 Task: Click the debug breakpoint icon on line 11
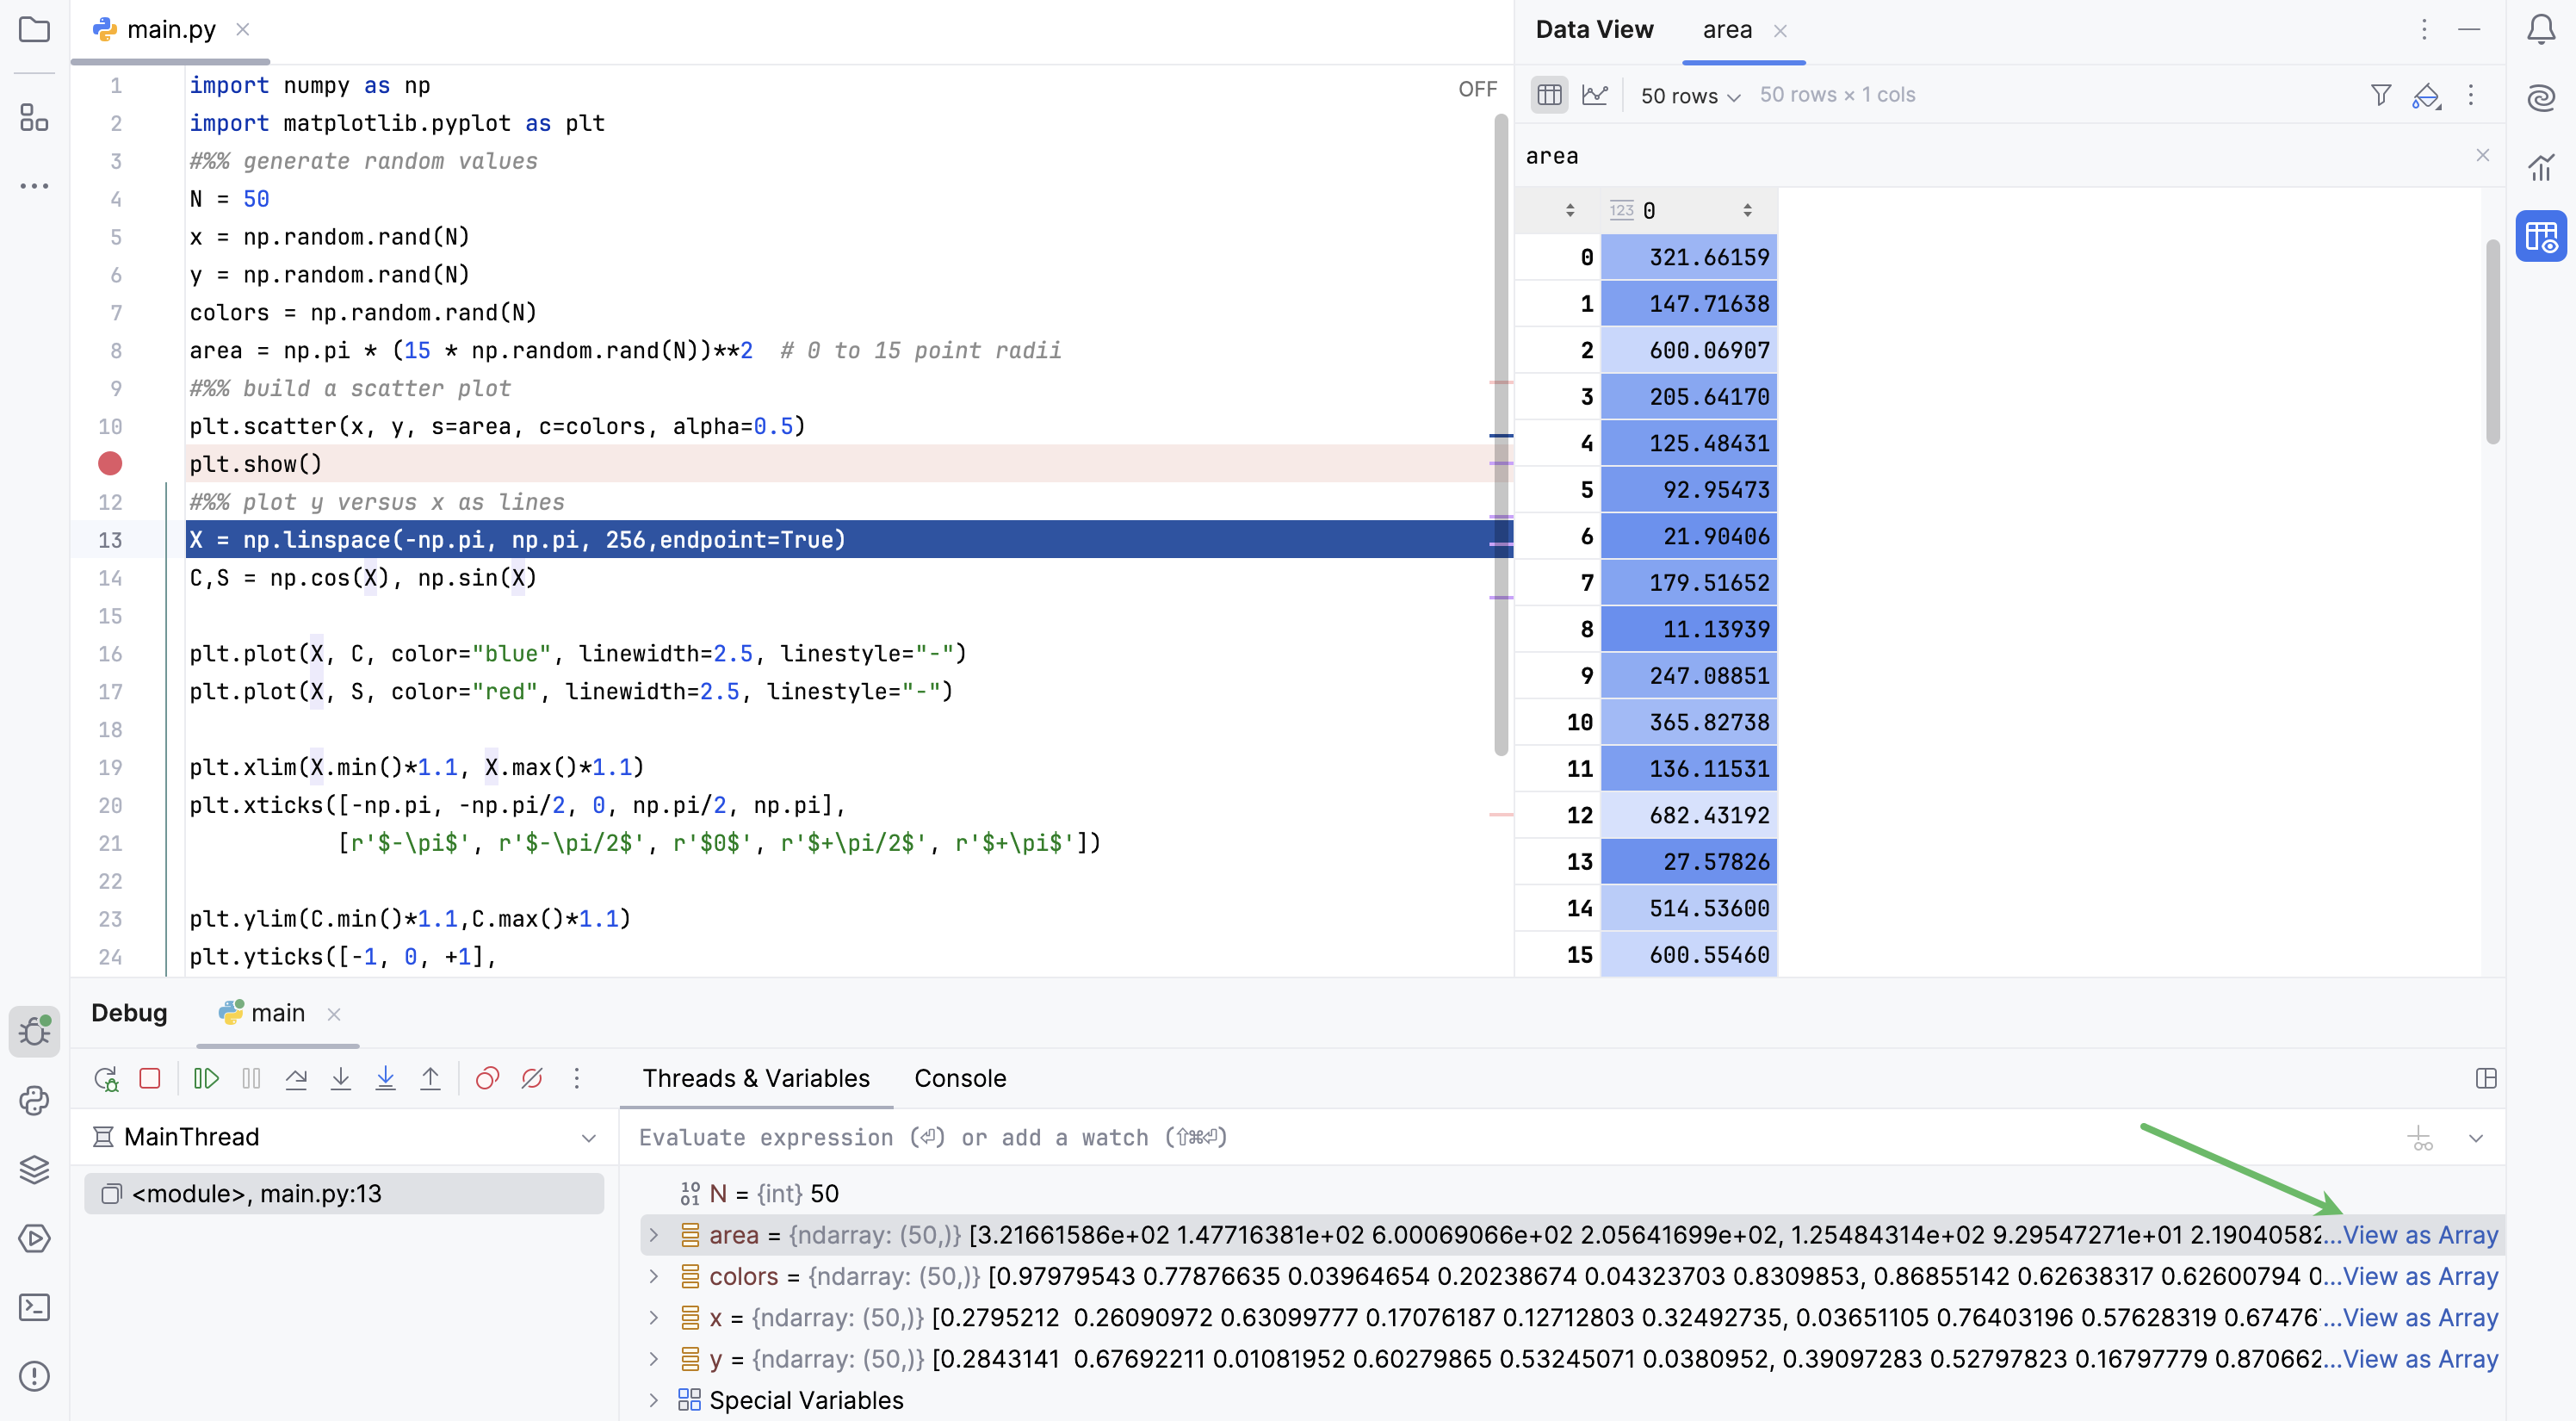[x=110, y=463]
